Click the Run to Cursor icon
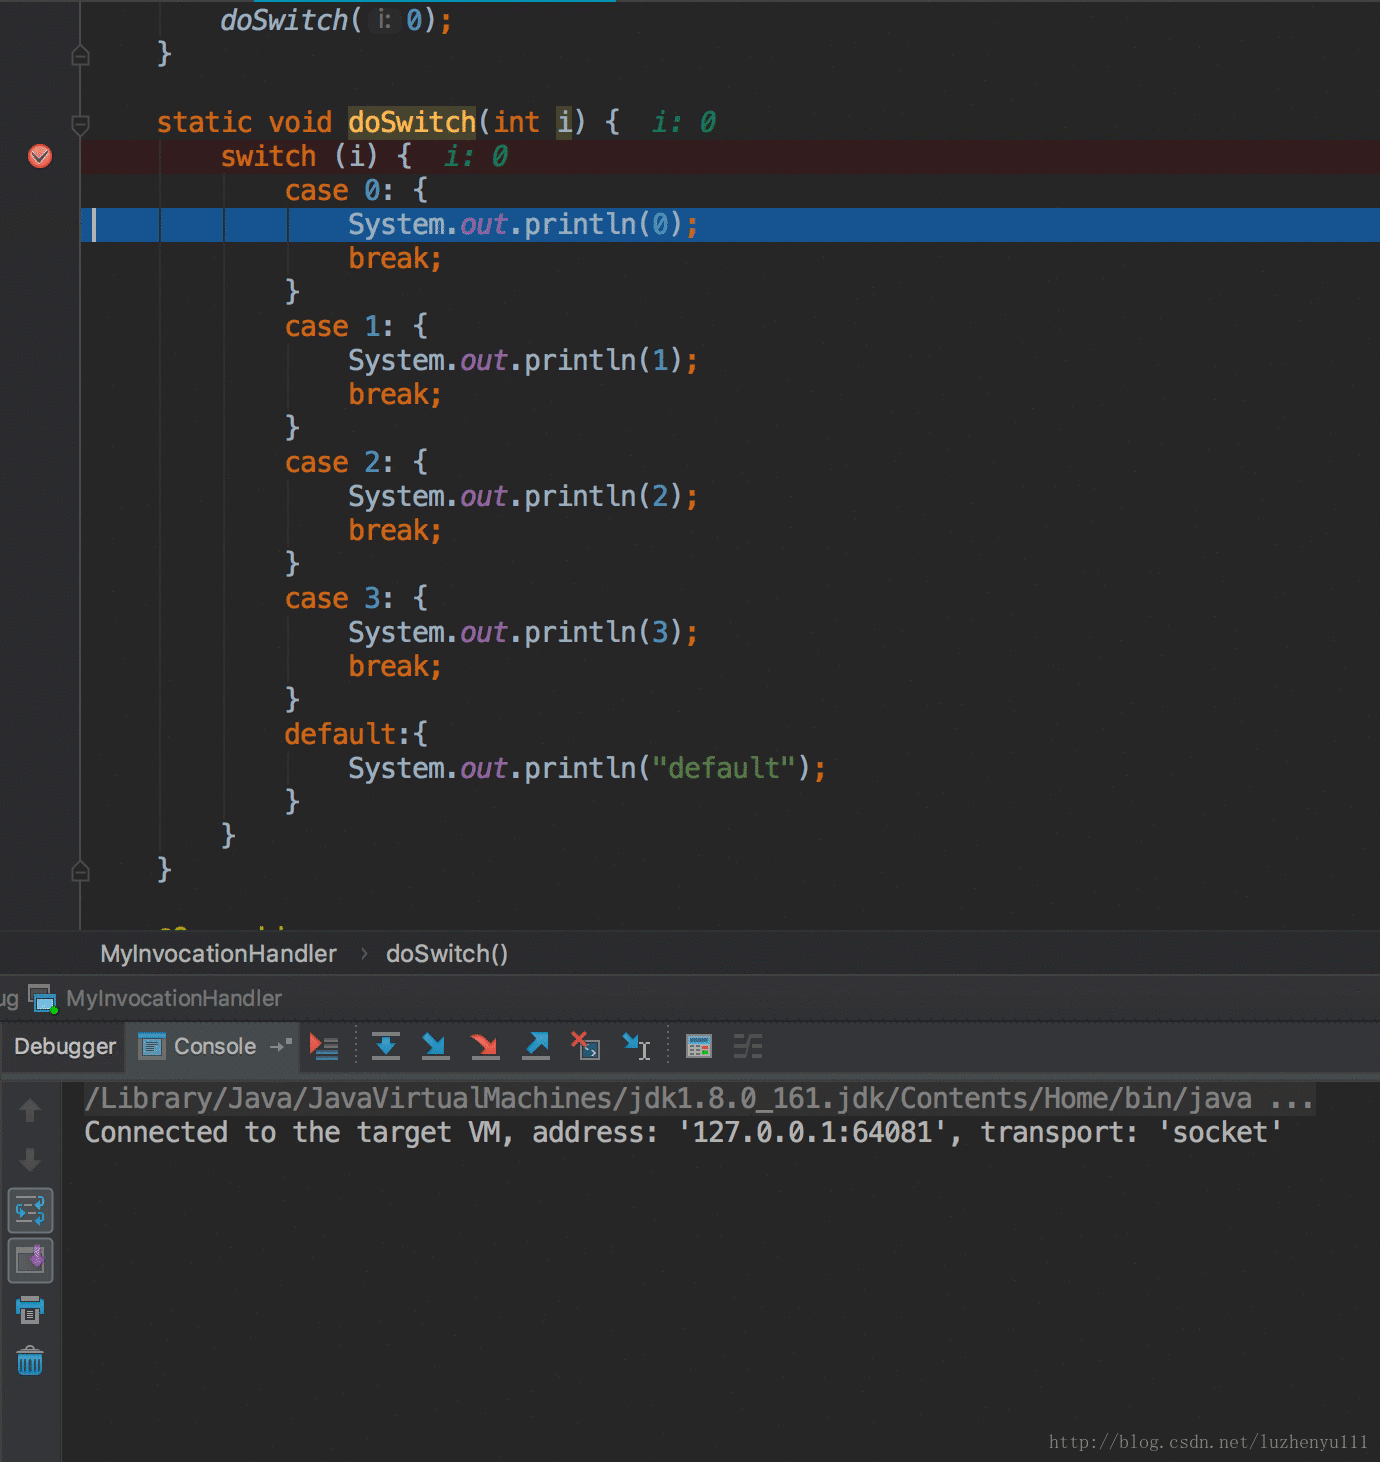This screenshot has height=1462, width=1380. pos(636,1047)
